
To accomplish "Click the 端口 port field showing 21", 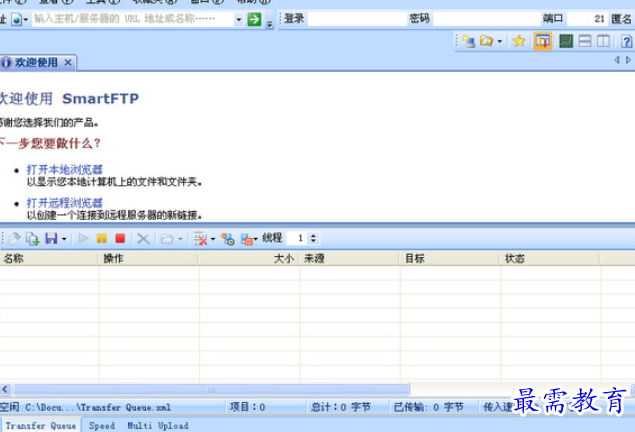I will click(586, 19).
